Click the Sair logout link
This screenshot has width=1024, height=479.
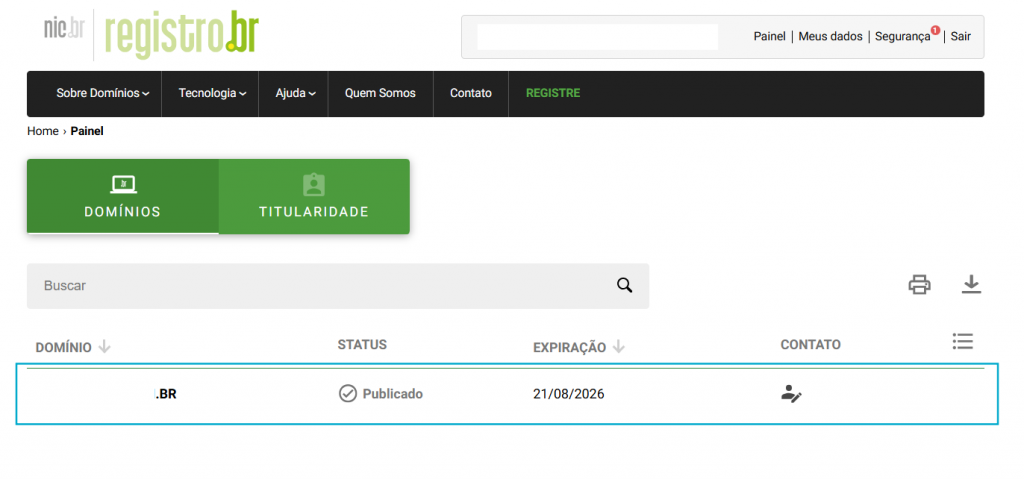tap(960, 36)
